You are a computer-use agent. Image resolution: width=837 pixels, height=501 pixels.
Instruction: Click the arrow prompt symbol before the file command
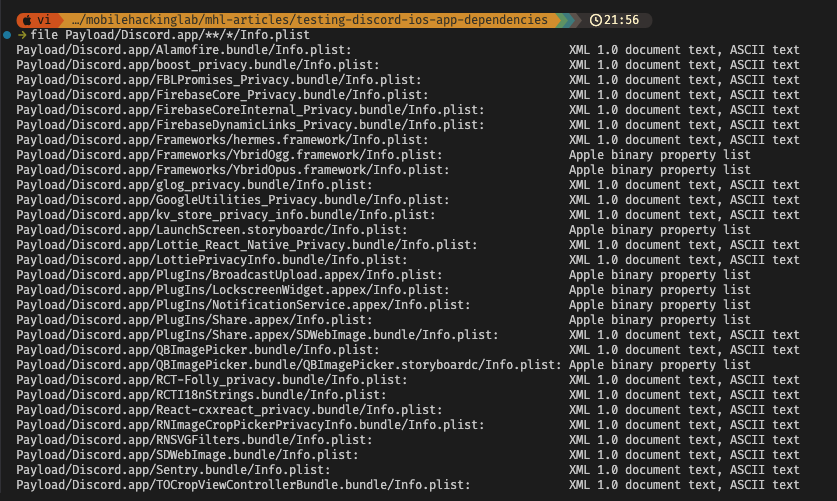click(22, 35)
